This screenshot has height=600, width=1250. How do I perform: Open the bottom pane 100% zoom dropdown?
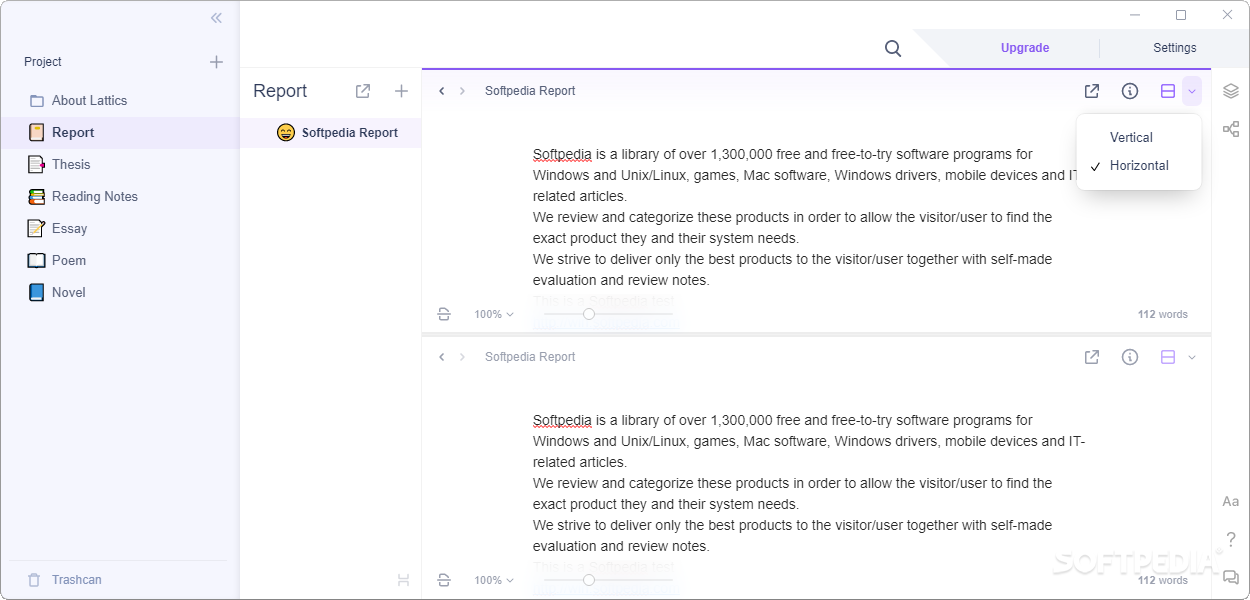point(494,580)
